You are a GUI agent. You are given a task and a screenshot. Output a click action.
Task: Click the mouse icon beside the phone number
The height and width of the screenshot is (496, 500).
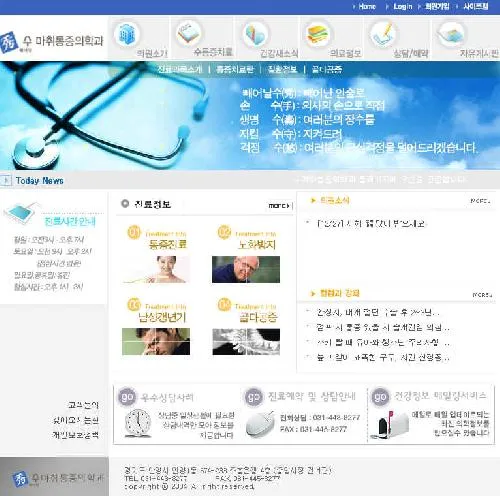click(x=260, y=424)
